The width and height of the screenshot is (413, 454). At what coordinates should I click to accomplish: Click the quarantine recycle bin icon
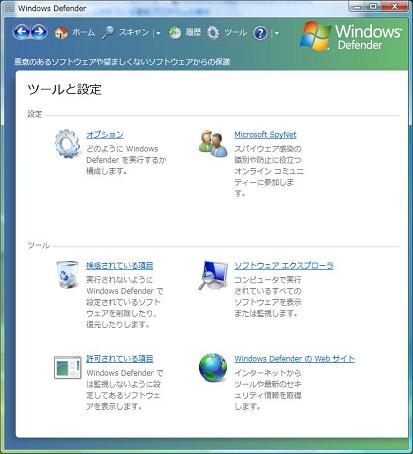68,274
